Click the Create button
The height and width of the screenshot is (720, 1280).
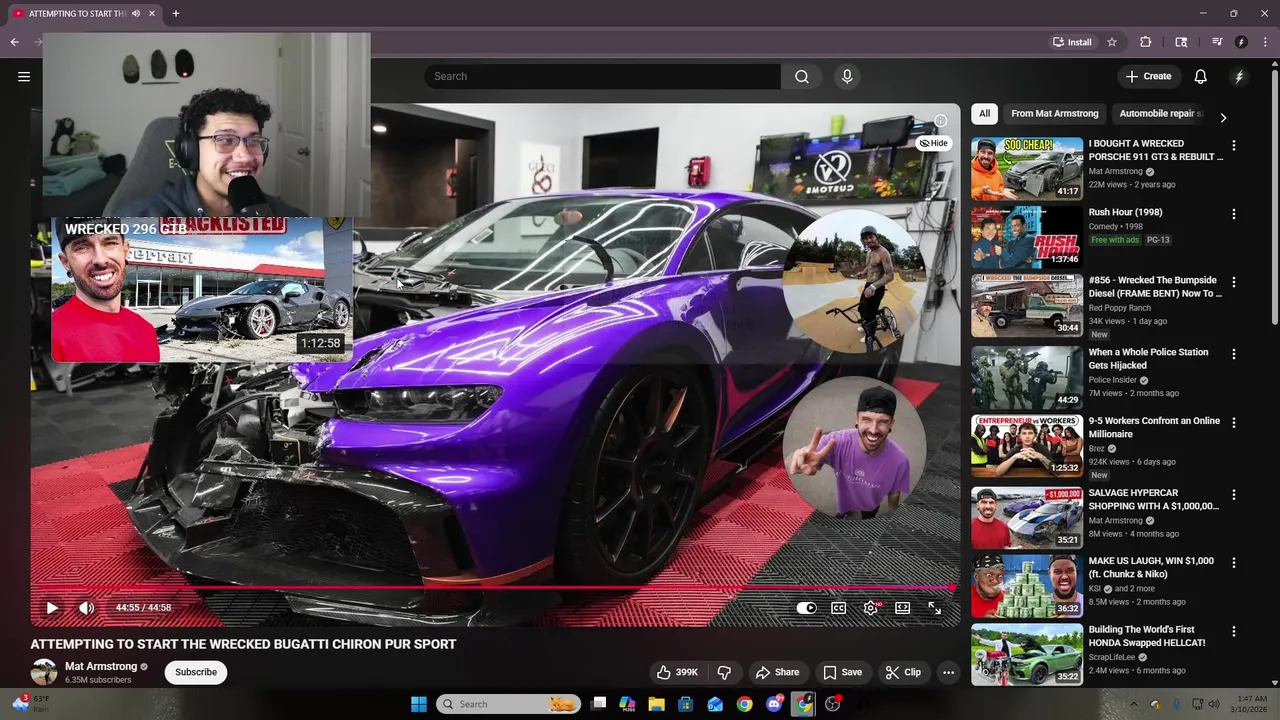click(1148, 76)
